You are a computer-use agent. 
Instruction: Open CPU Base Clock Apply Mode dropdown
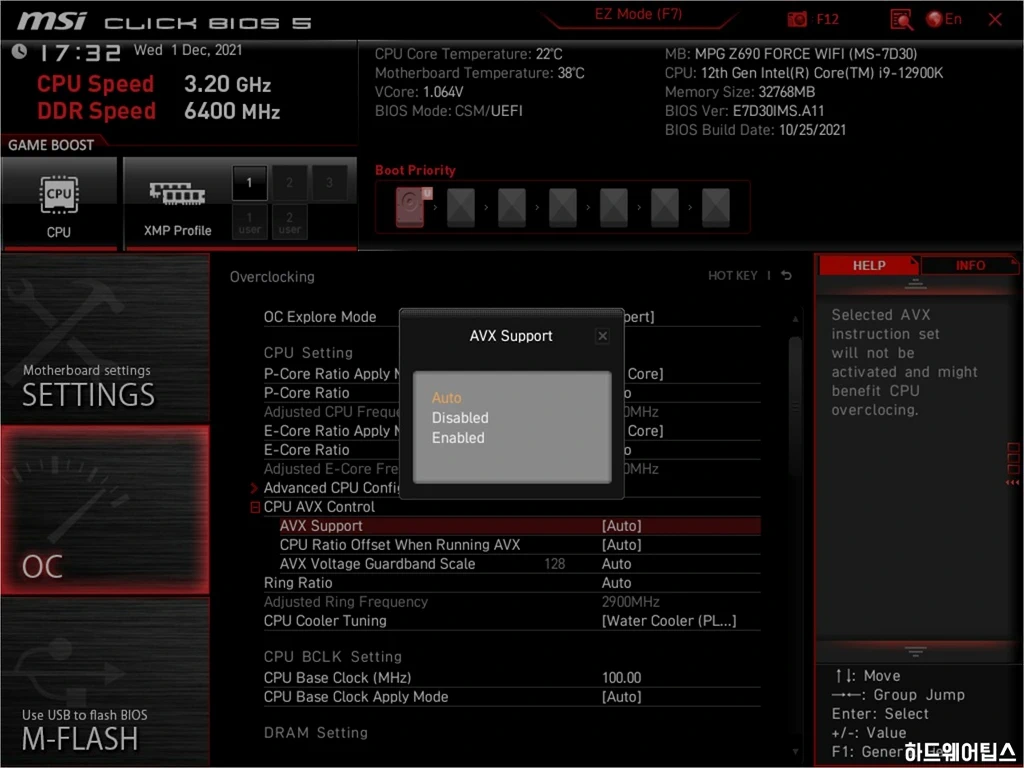coord(622,696)
